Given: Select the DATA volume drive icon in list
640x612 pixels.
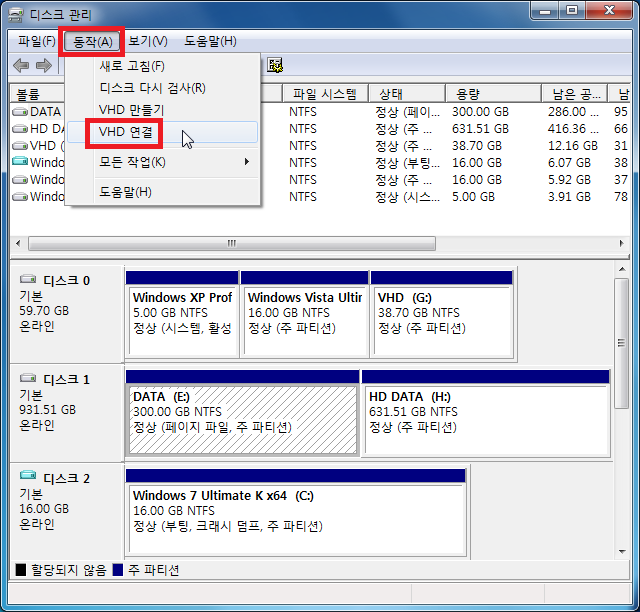Looking at the screenshot, I should 20,111.
